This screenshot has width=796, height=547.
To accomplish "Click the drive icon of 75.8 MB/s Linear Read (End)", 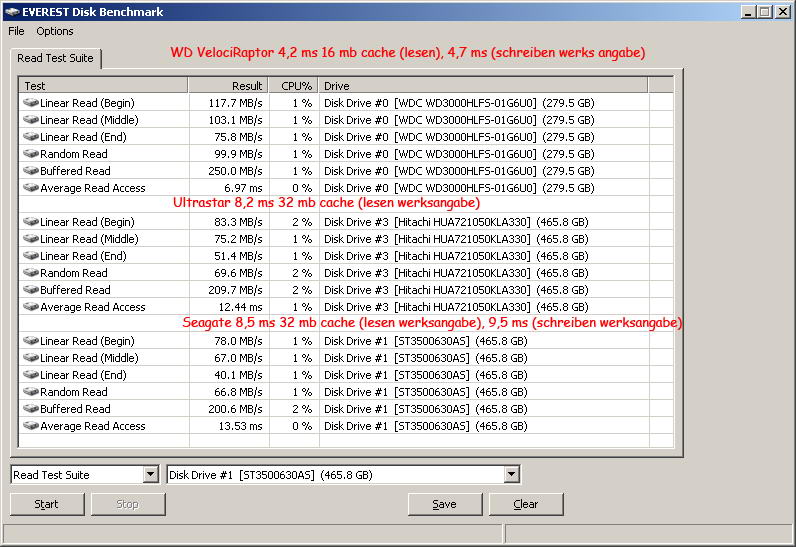I will 31,136.
